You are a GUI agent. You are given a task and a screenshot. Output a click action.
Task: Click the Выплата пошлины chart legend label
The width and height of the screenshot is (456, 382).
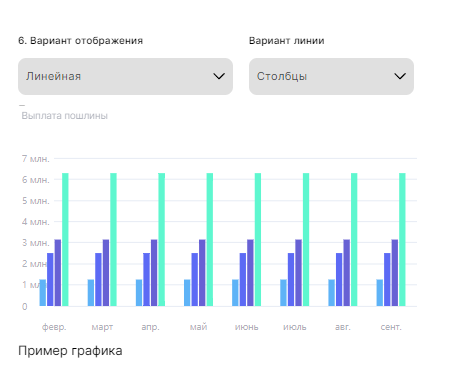[x=65, y=116]
